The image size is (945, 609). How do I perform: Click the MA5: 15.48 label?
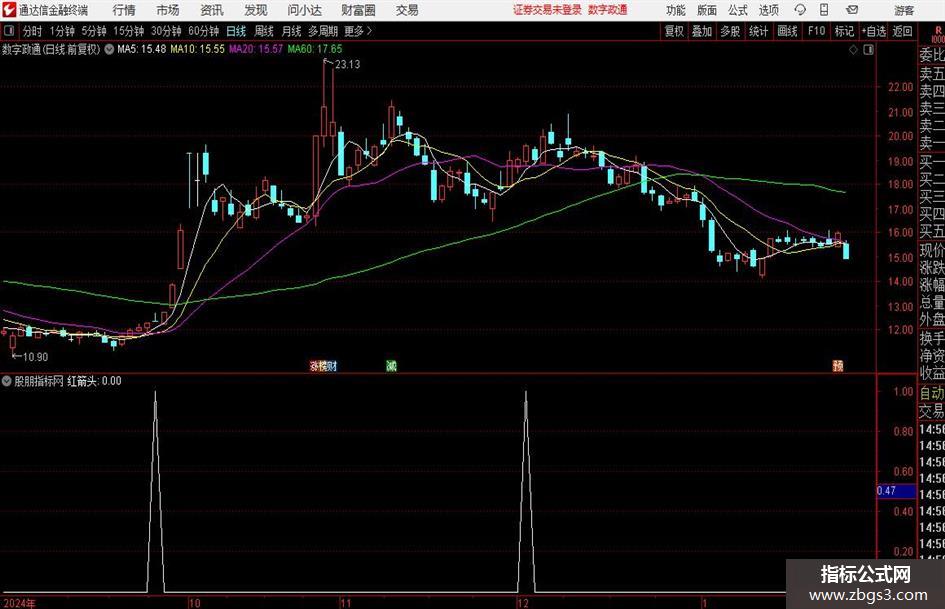point(141,49)
